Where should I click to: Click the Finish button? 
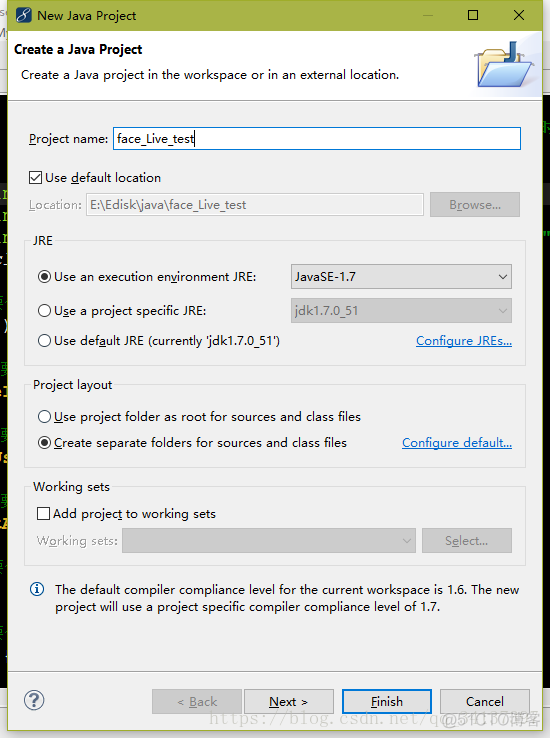tap(387, 701)
